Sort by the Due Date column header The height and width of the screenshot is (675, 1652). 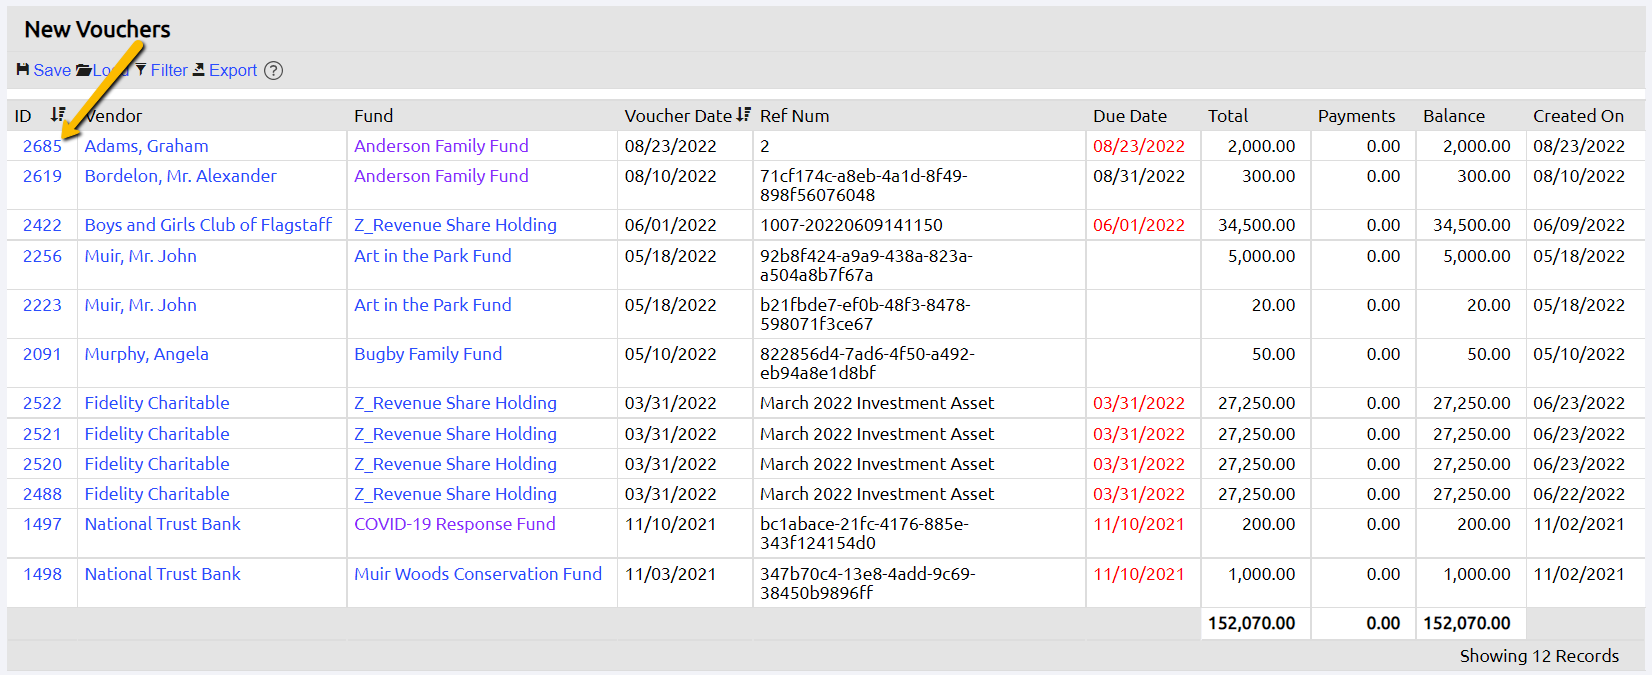1129,116
